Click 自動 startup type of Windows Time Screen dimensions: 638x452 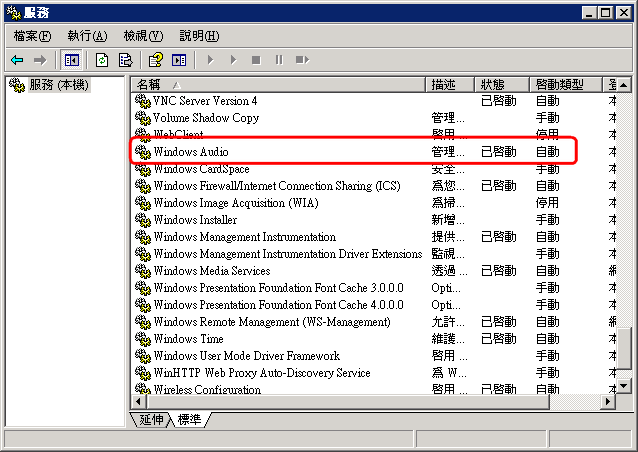(547, 338)
